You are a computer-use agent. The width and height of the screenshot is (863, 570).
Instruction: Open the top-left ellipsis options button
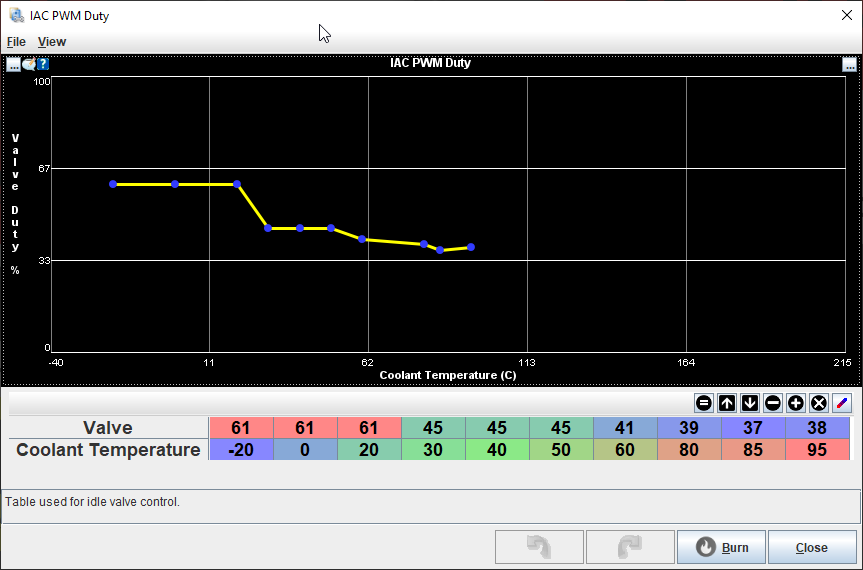tap(14, 64)
